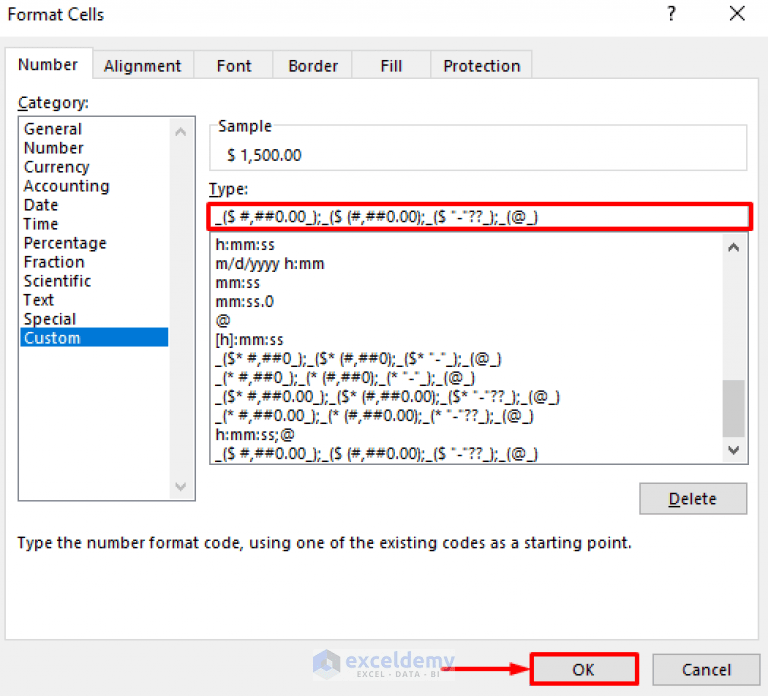
Task: Switch to the Number tab
Action: (48, 65)
